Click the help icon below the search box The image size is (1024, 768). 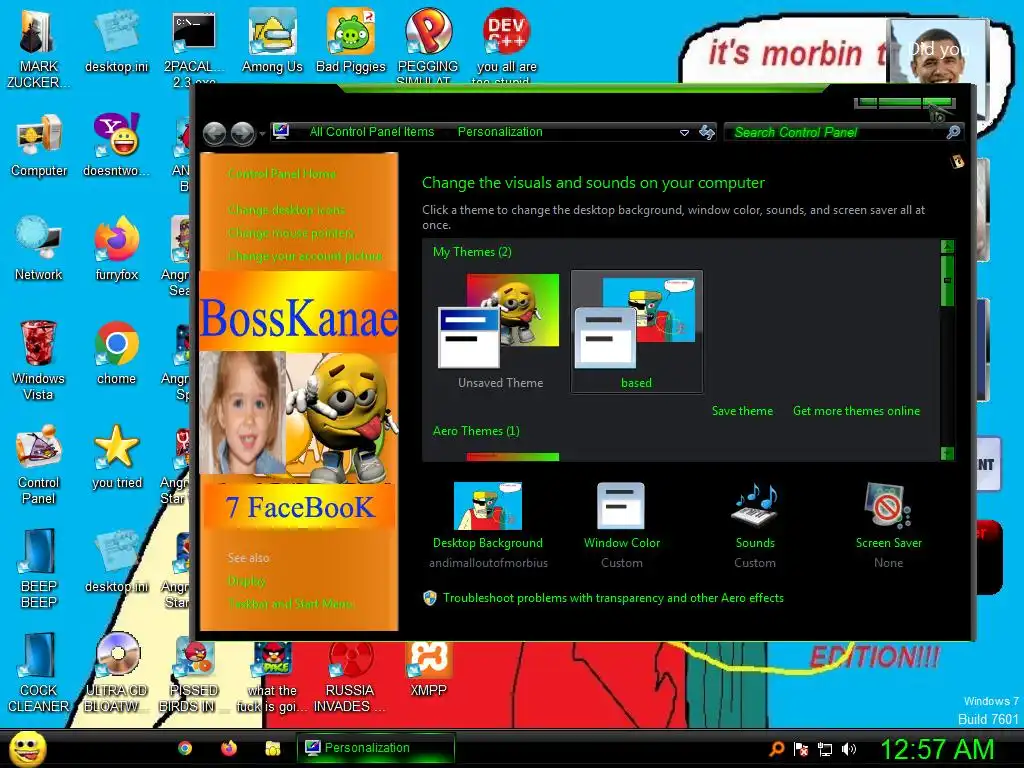957,161
